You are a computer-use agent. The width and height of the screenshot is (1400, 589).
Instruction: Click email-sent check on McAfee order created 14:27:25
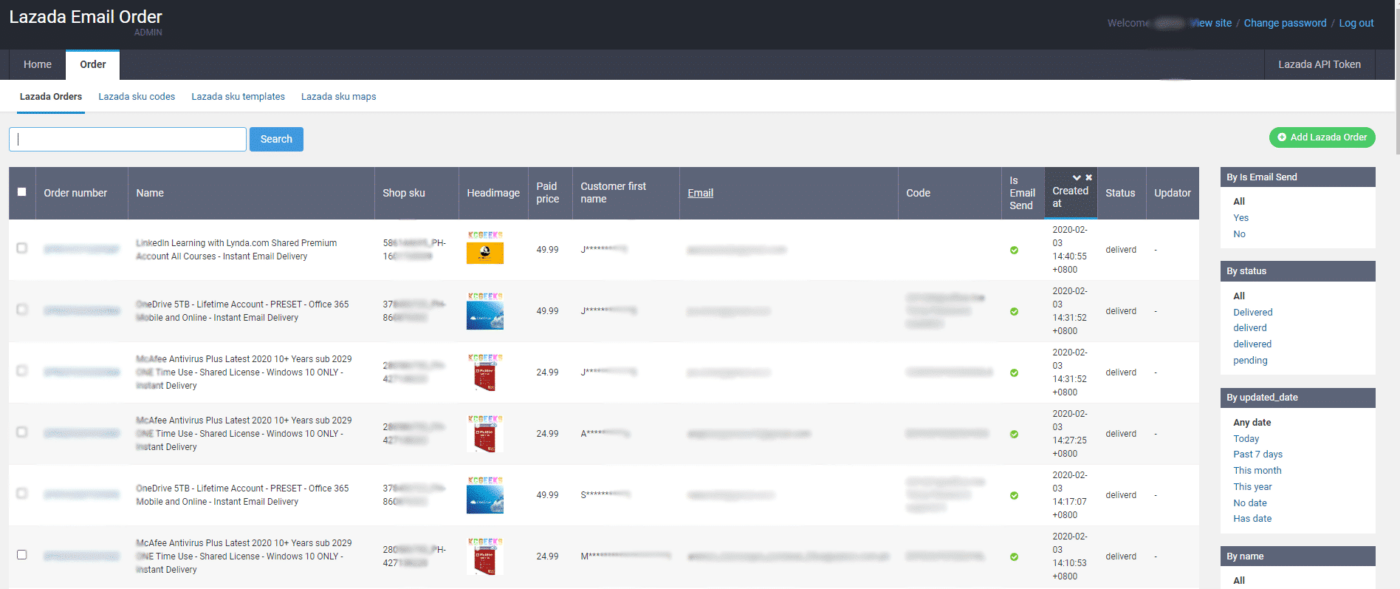pyautogui.click(x=1014, y=434)
